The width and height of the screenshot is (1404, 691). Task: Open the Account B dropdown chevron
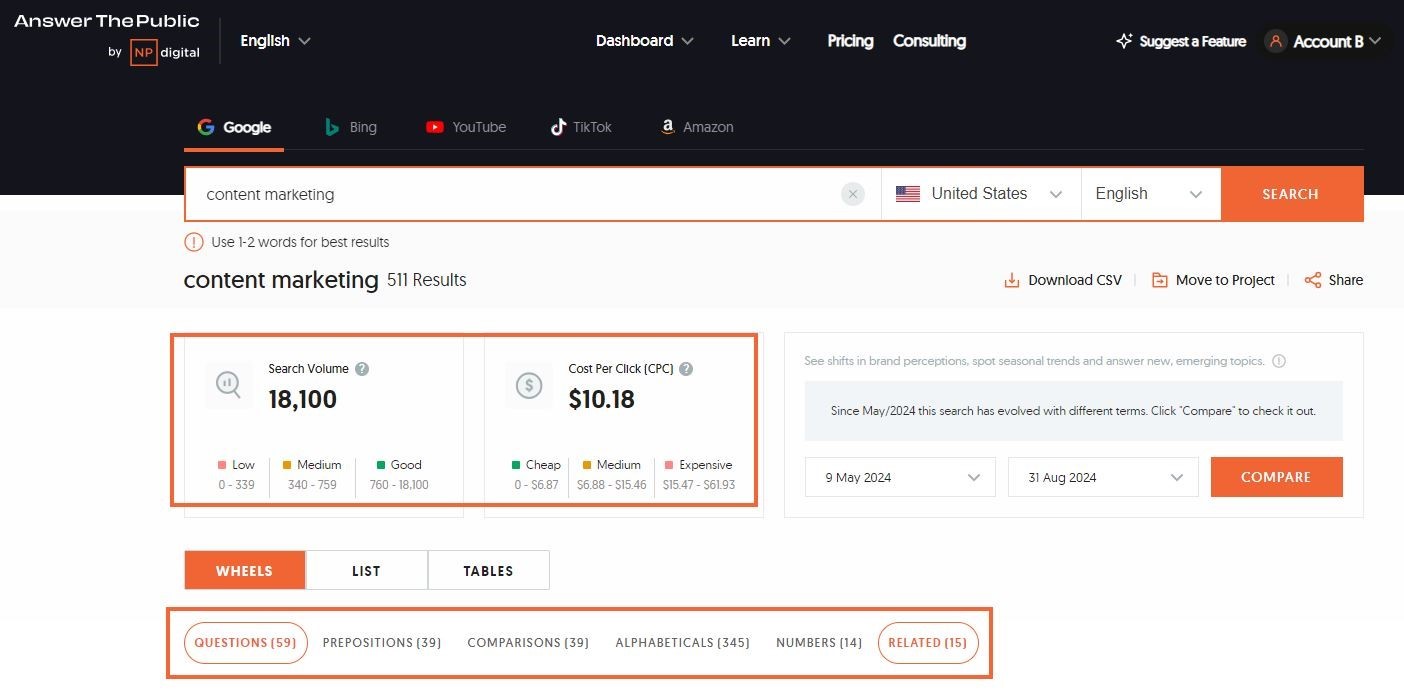[x=1375, y=41]
